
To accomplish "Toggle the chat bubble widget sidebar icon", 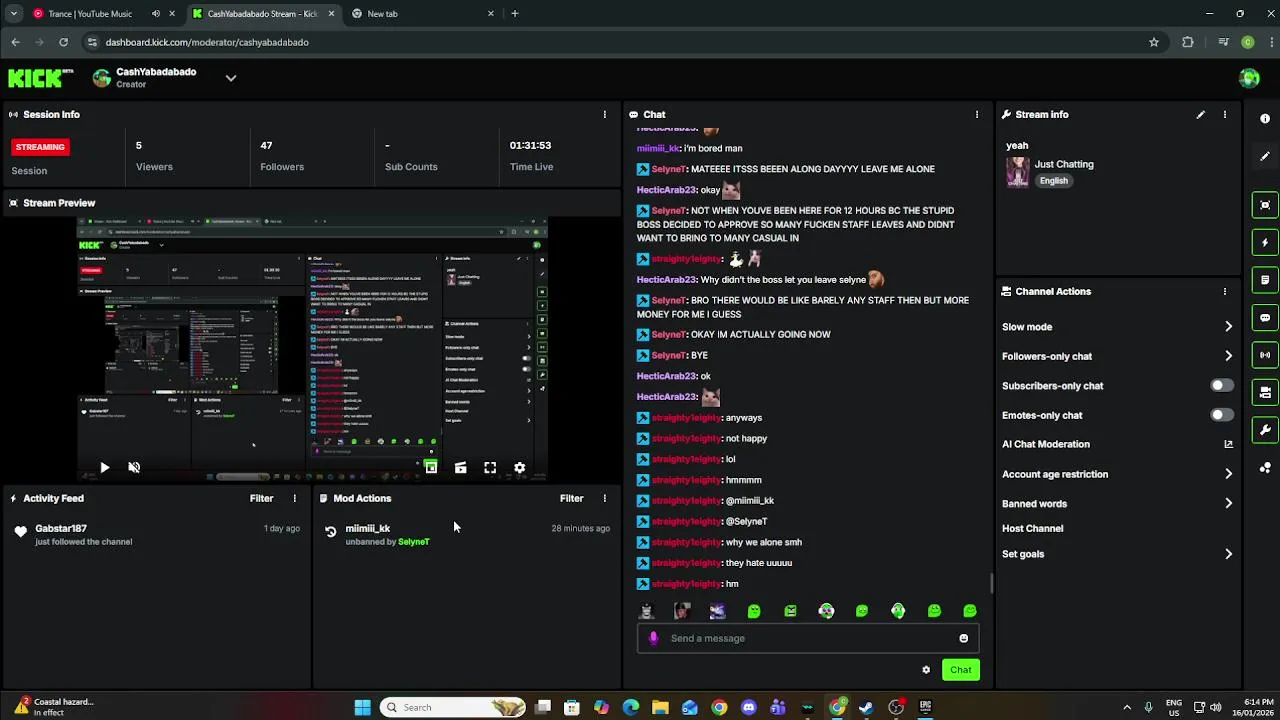I will [x=1265, y=318].
